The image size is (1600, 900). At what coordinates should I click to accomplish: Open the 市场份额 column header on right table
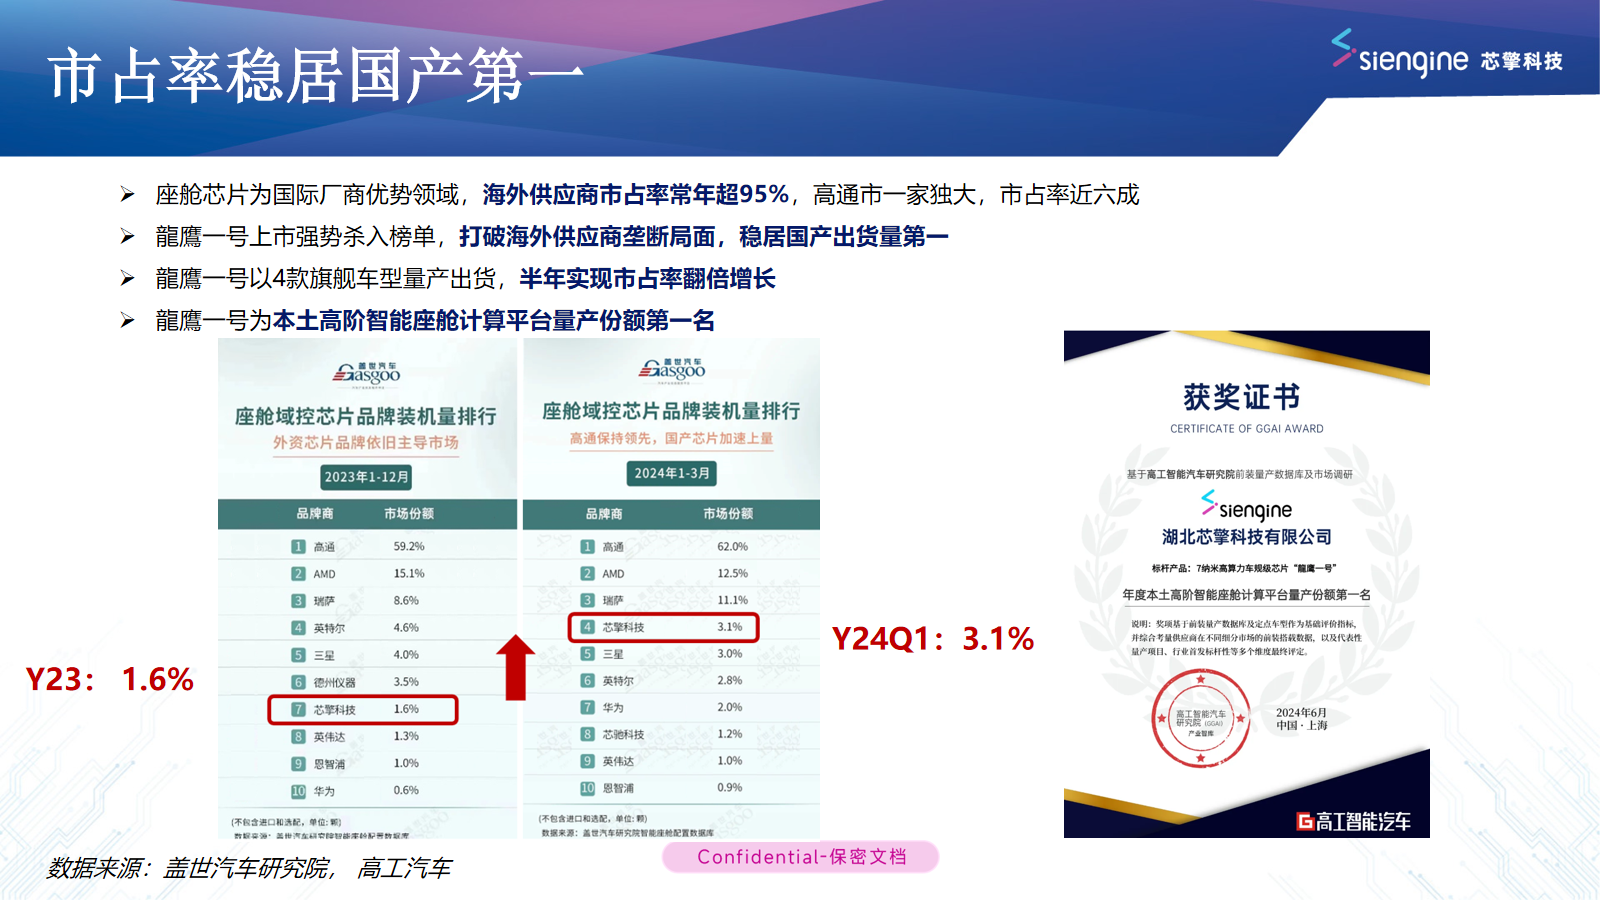(x=728, y=512)
